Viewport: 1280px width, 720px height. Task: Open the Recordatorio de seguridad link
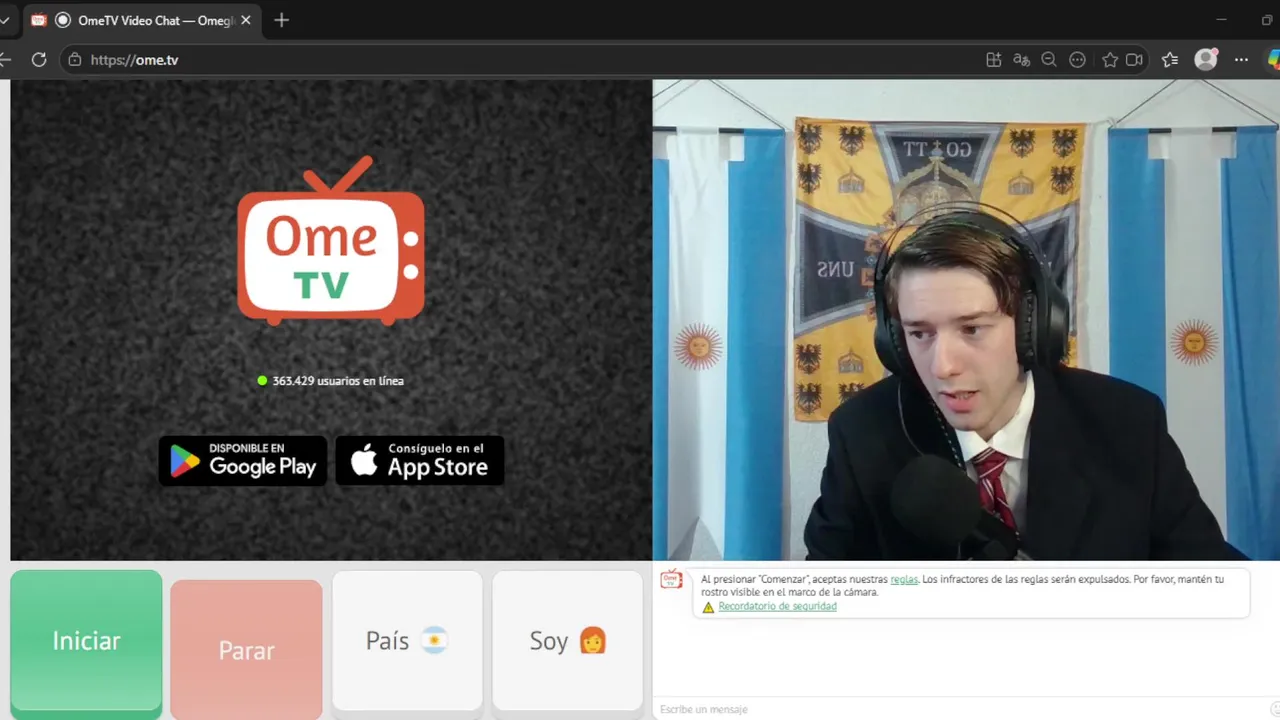(x=777, y=606)
